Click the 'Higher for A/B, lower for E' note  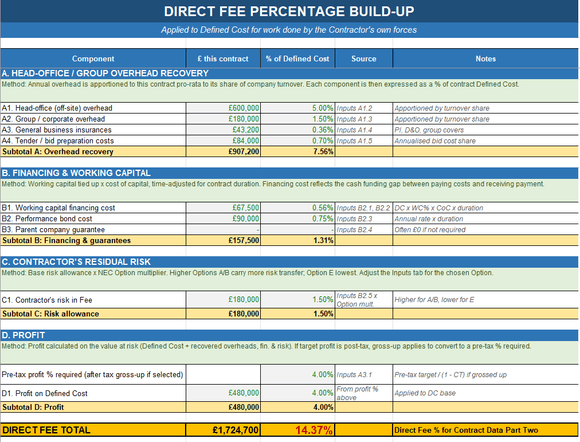tap(485, 300)
